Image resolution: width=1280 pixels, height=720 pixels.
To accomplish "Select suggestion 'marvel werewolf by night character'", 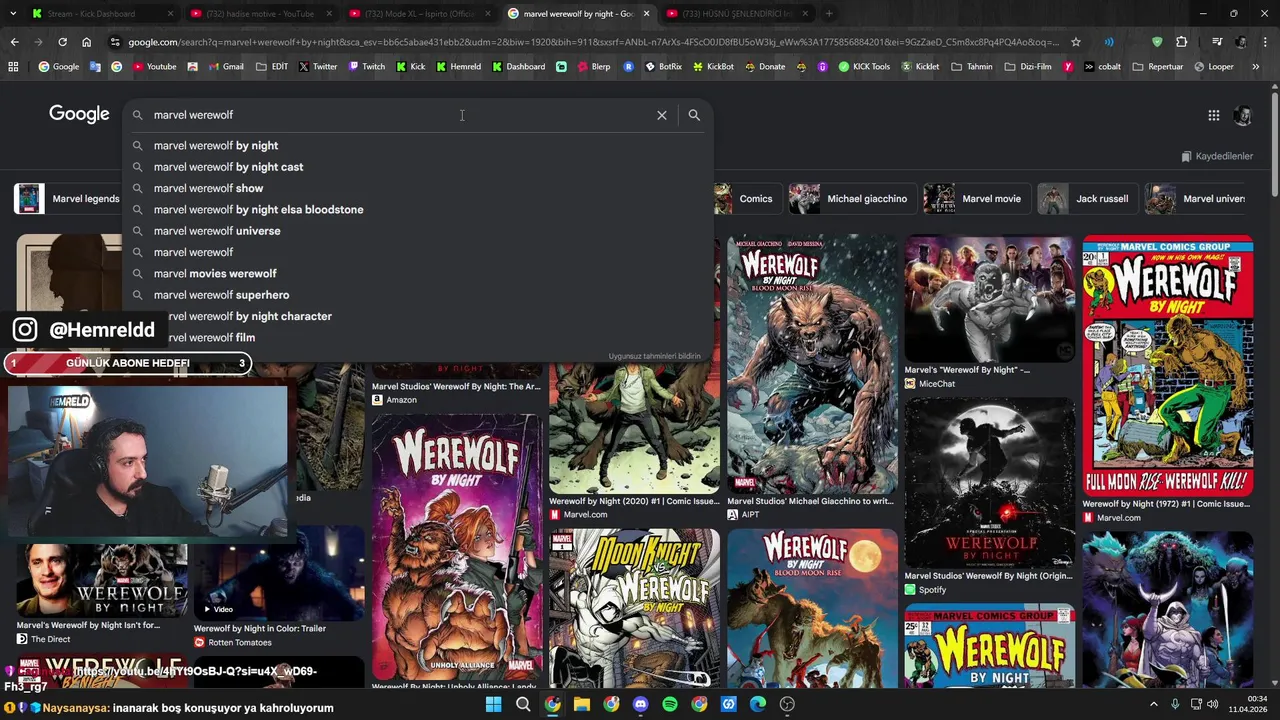I will point(418,316).
